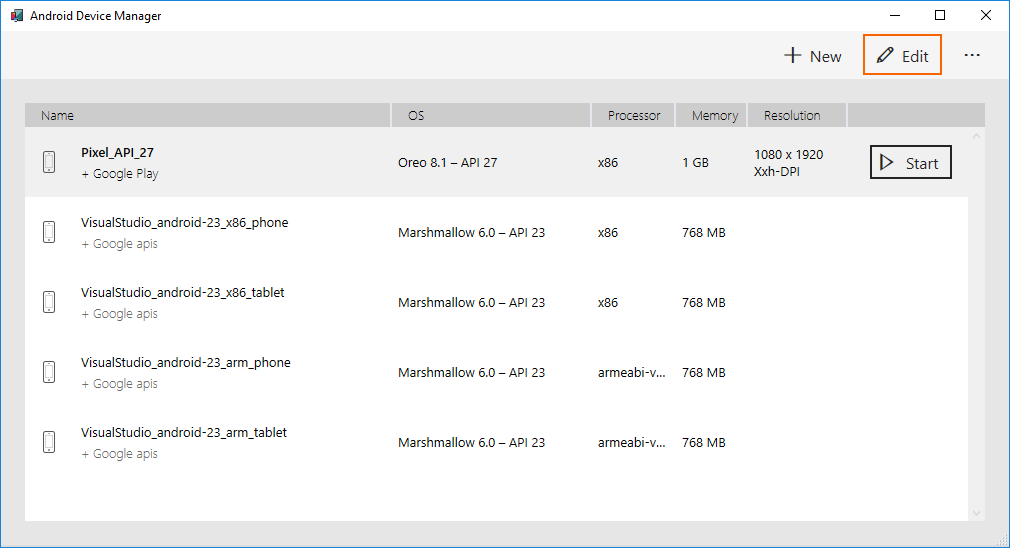Click the 1080 x 1920 resolution value
1010x548 pixels.
788,155
